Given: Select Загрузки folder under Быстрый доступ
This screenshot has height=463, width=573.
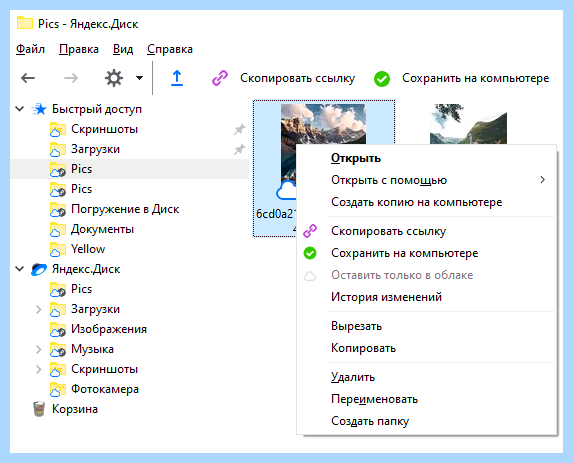Looking at the screenshot, I should pyautogui.click(x=95, y=149).
